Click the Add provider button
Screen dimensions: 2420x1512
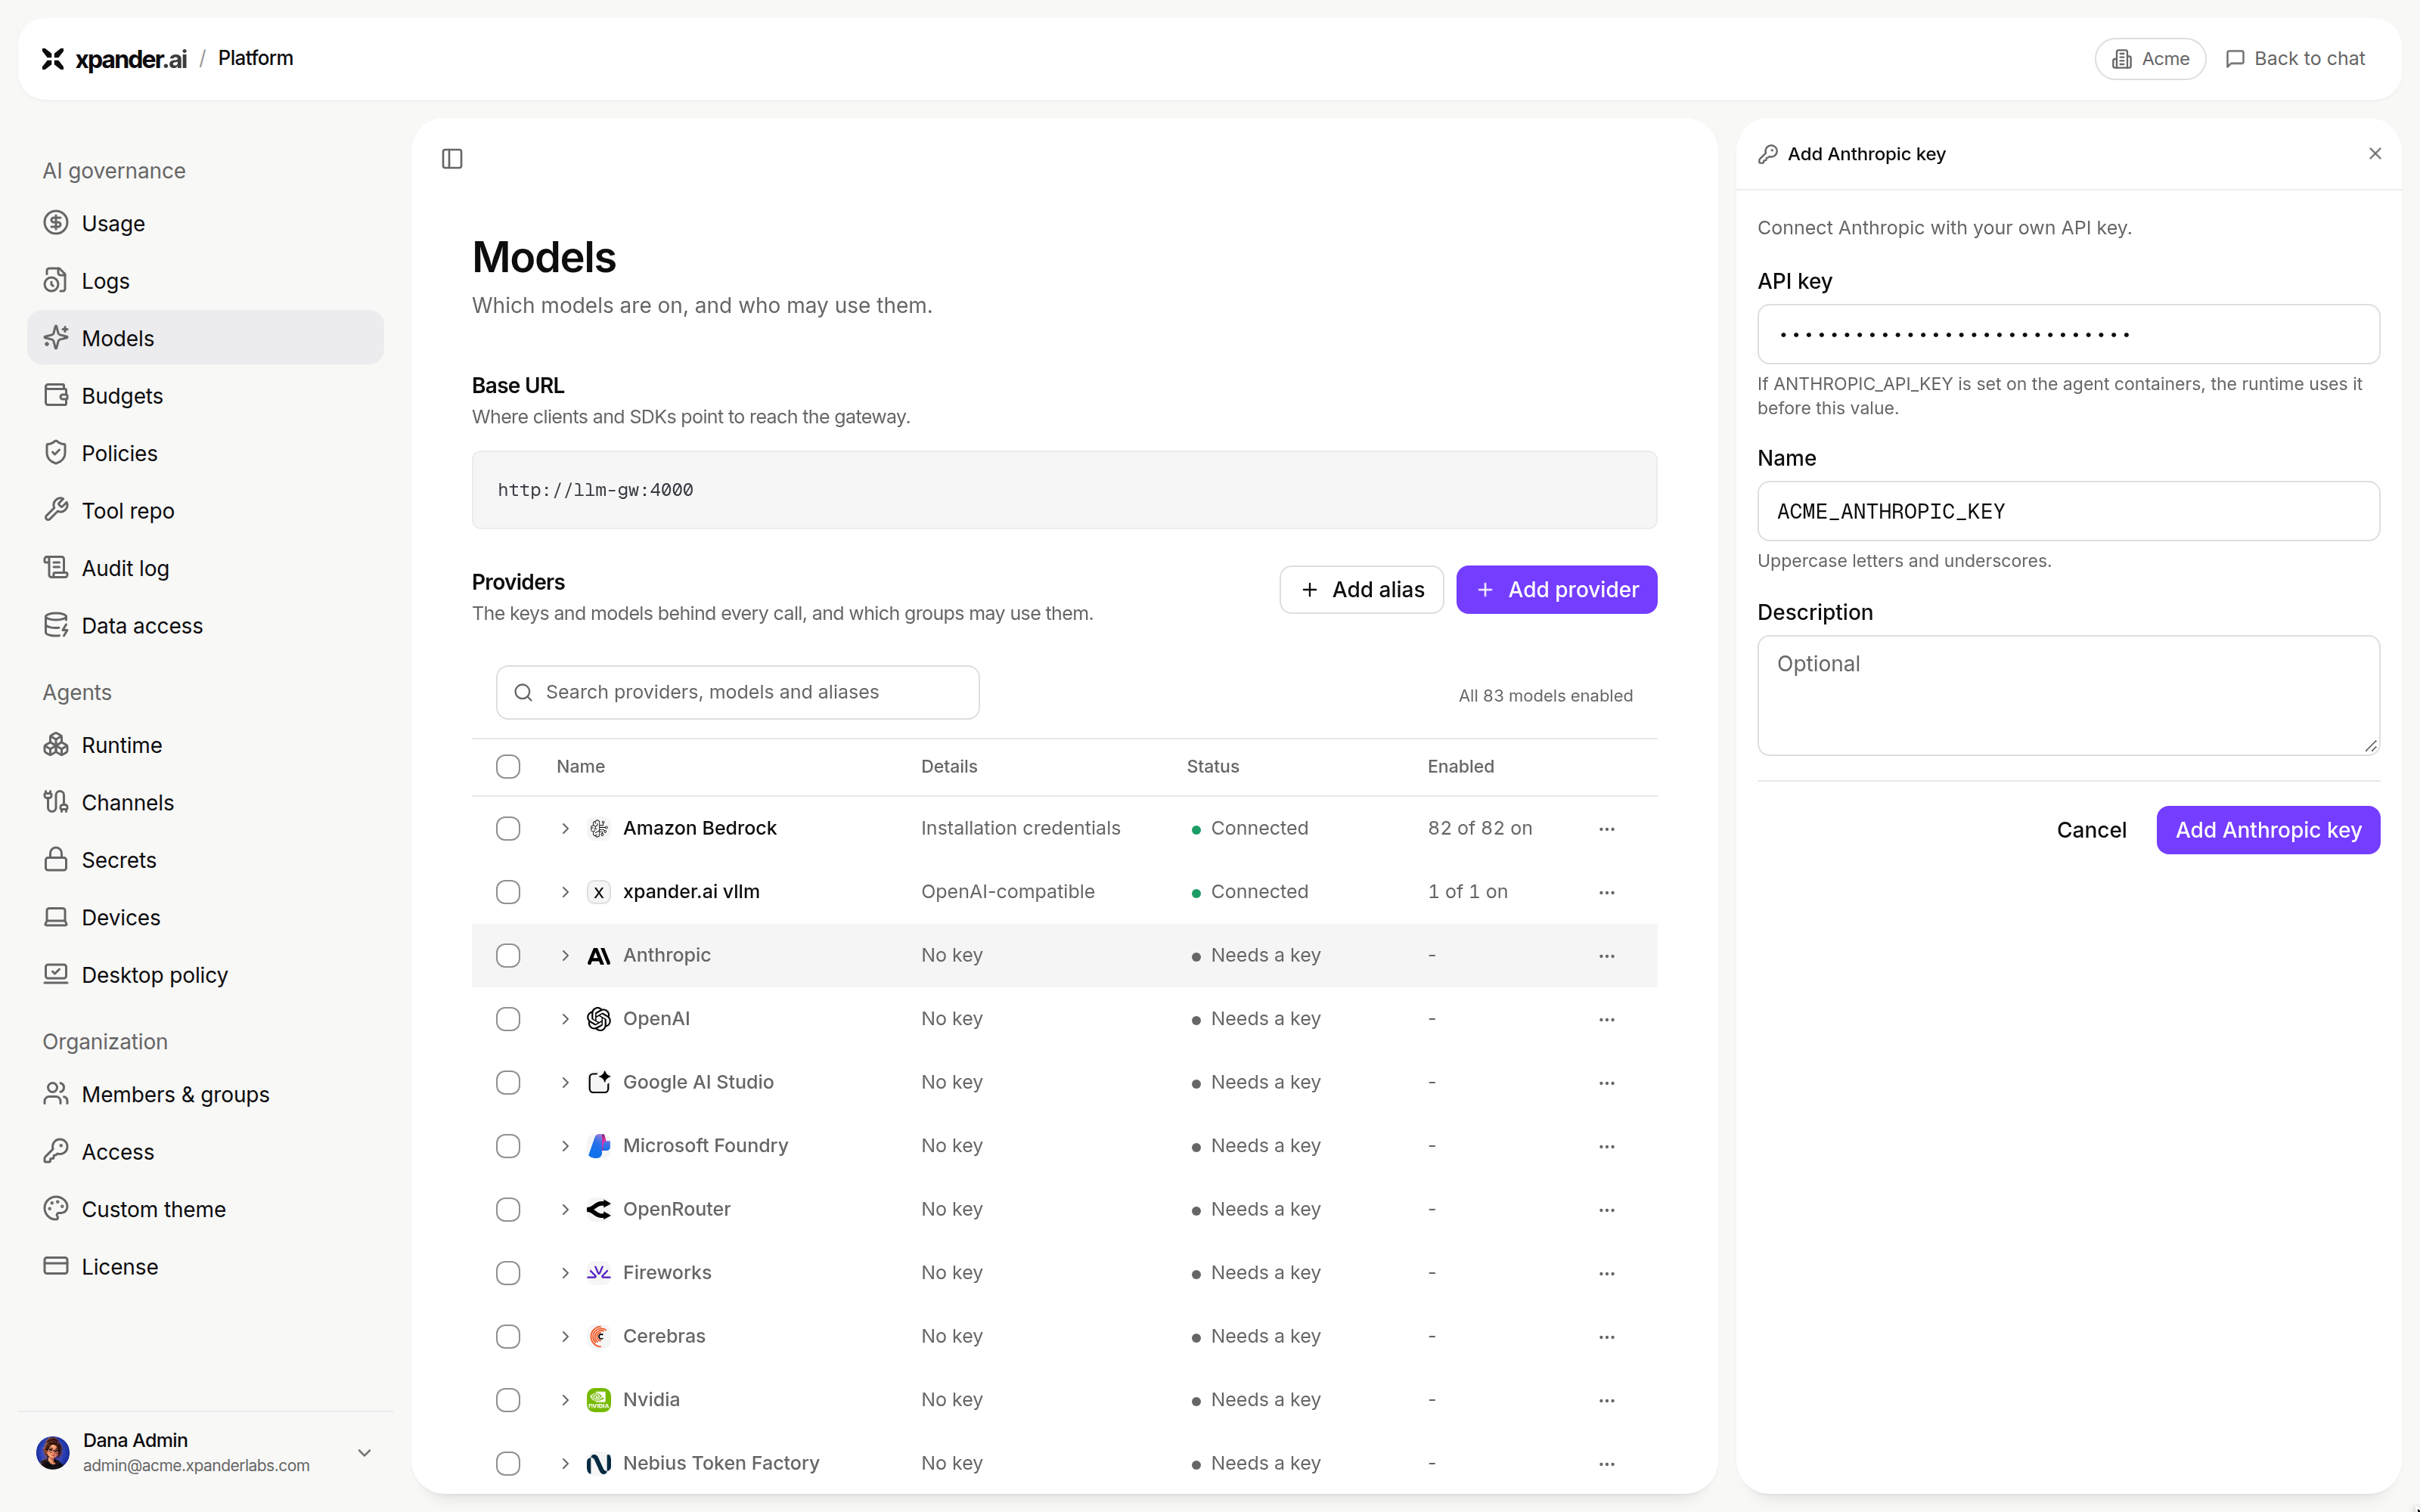click(x=1556, y=590)
